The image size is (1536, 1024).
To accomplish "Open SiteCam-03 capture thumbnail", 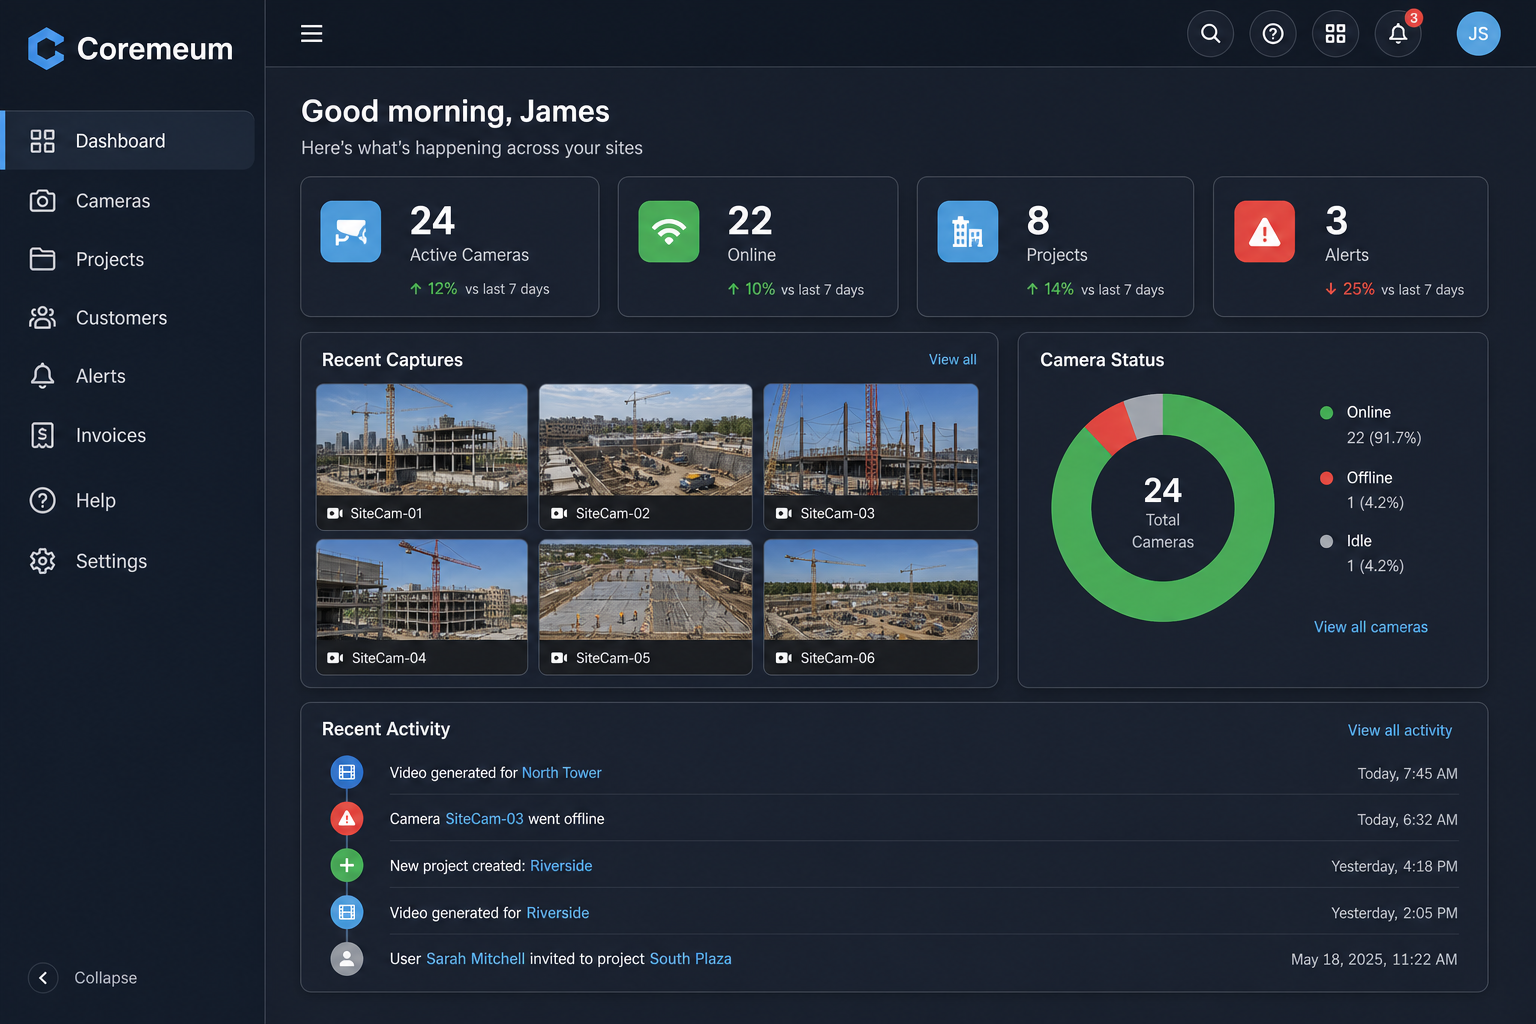I will [870, 457].
